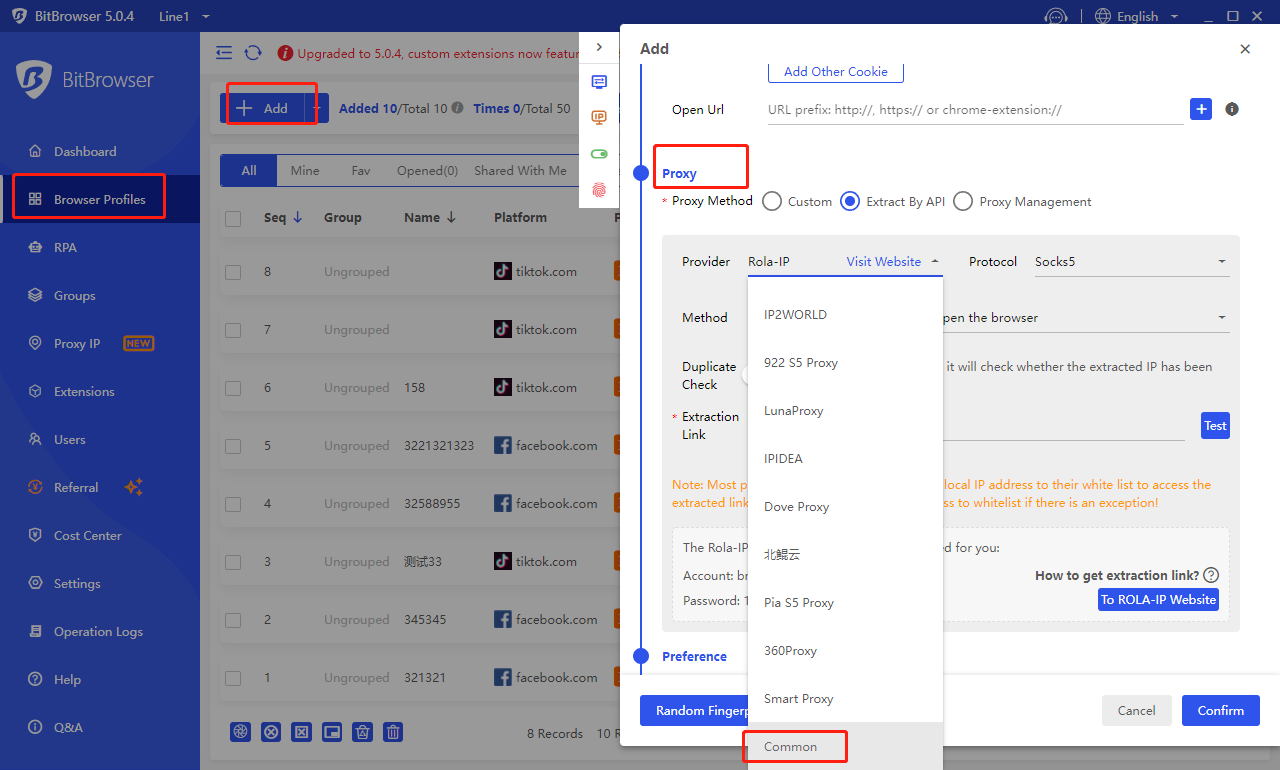Choose Pia S5 Proxy provider
The image size is (1280, 770).
(845, 602)
